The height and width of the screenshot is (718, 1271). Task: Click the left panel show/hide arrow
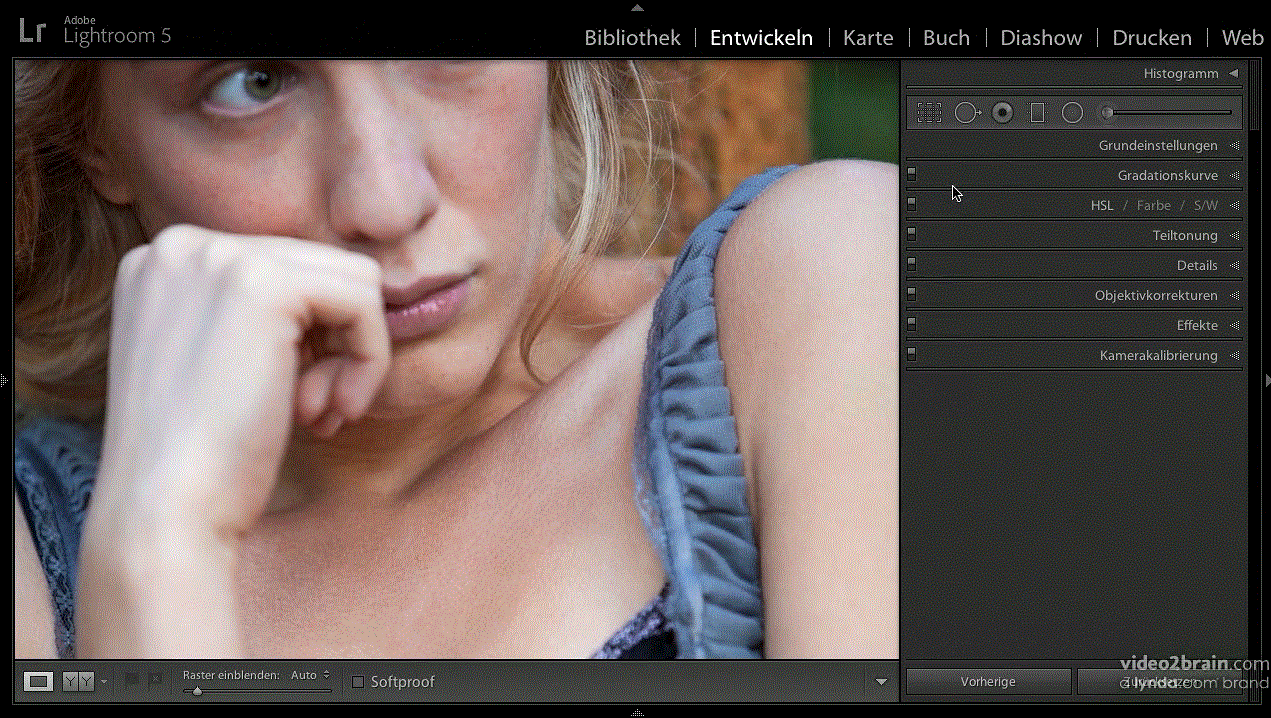coord(4,380)
